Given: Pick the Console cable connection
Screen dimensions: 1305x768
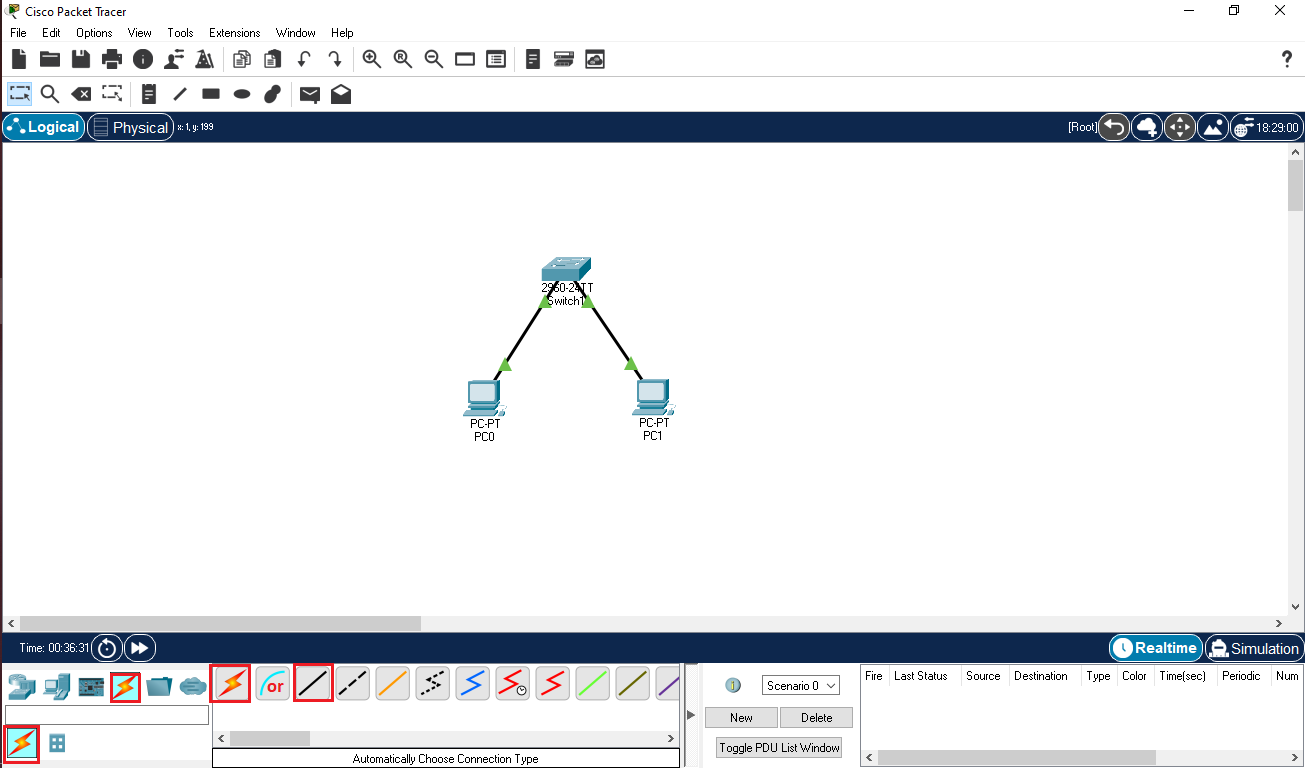Looking at the screenshot, I should [x=272, y=684].
